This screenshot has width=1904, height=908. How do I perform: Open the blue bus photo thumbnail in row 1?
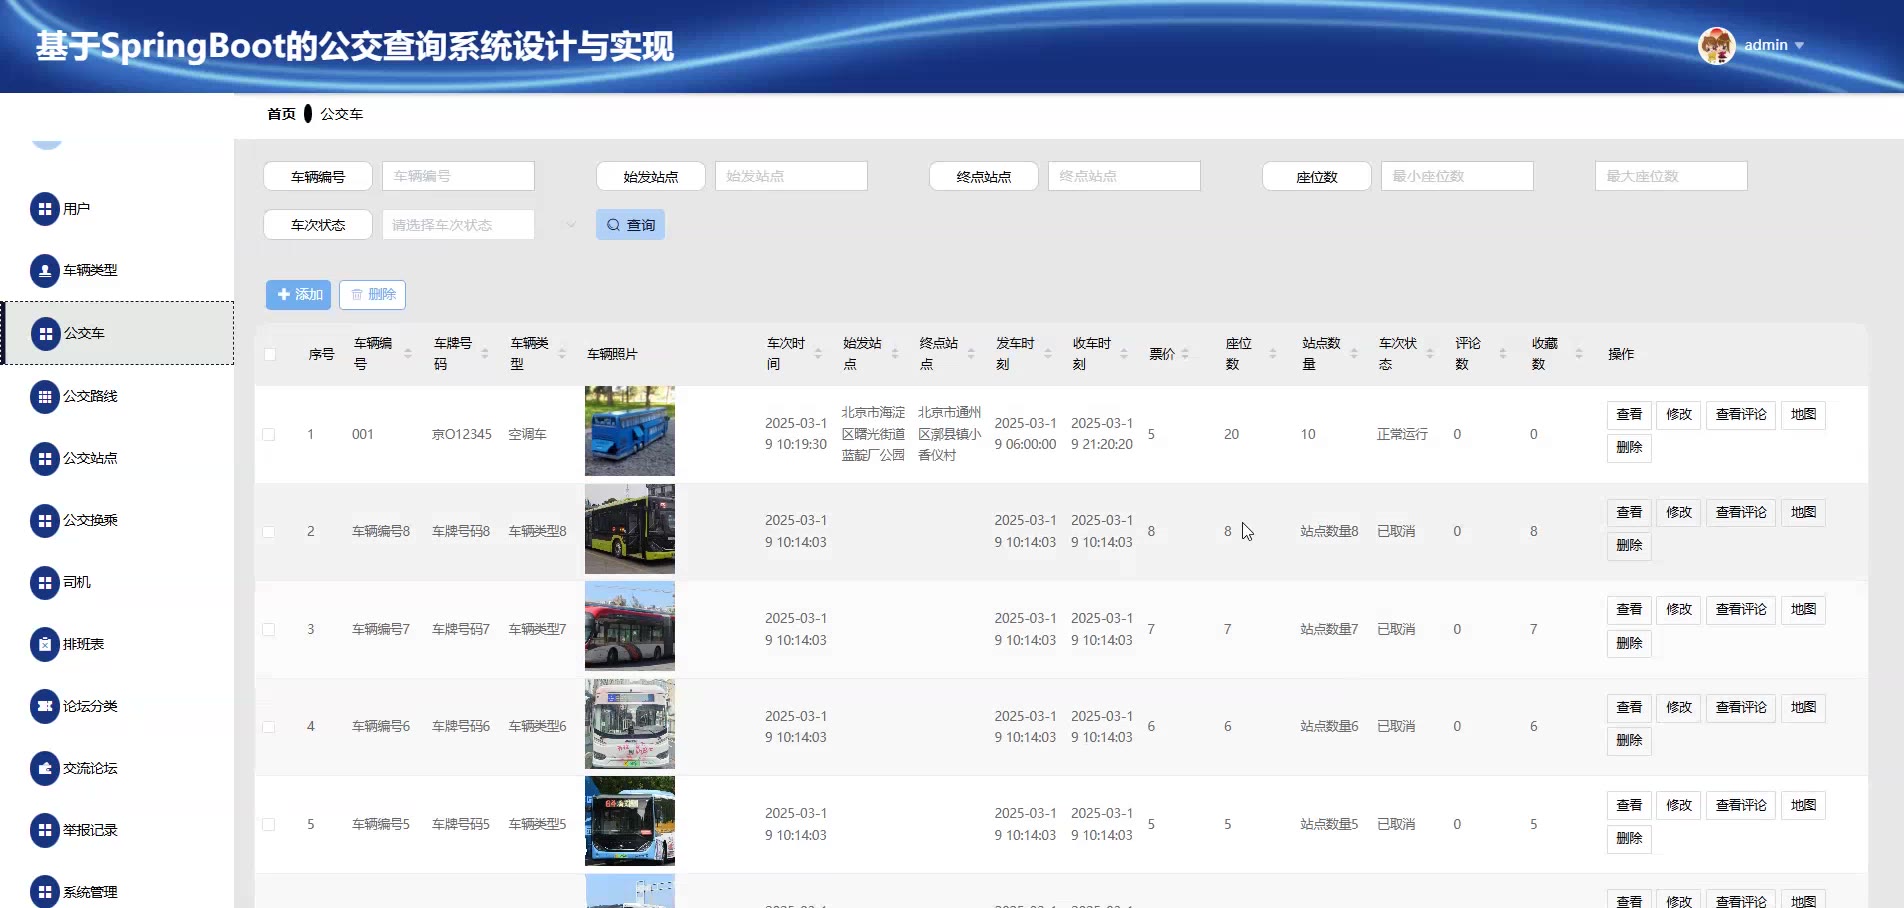[629, 431]
